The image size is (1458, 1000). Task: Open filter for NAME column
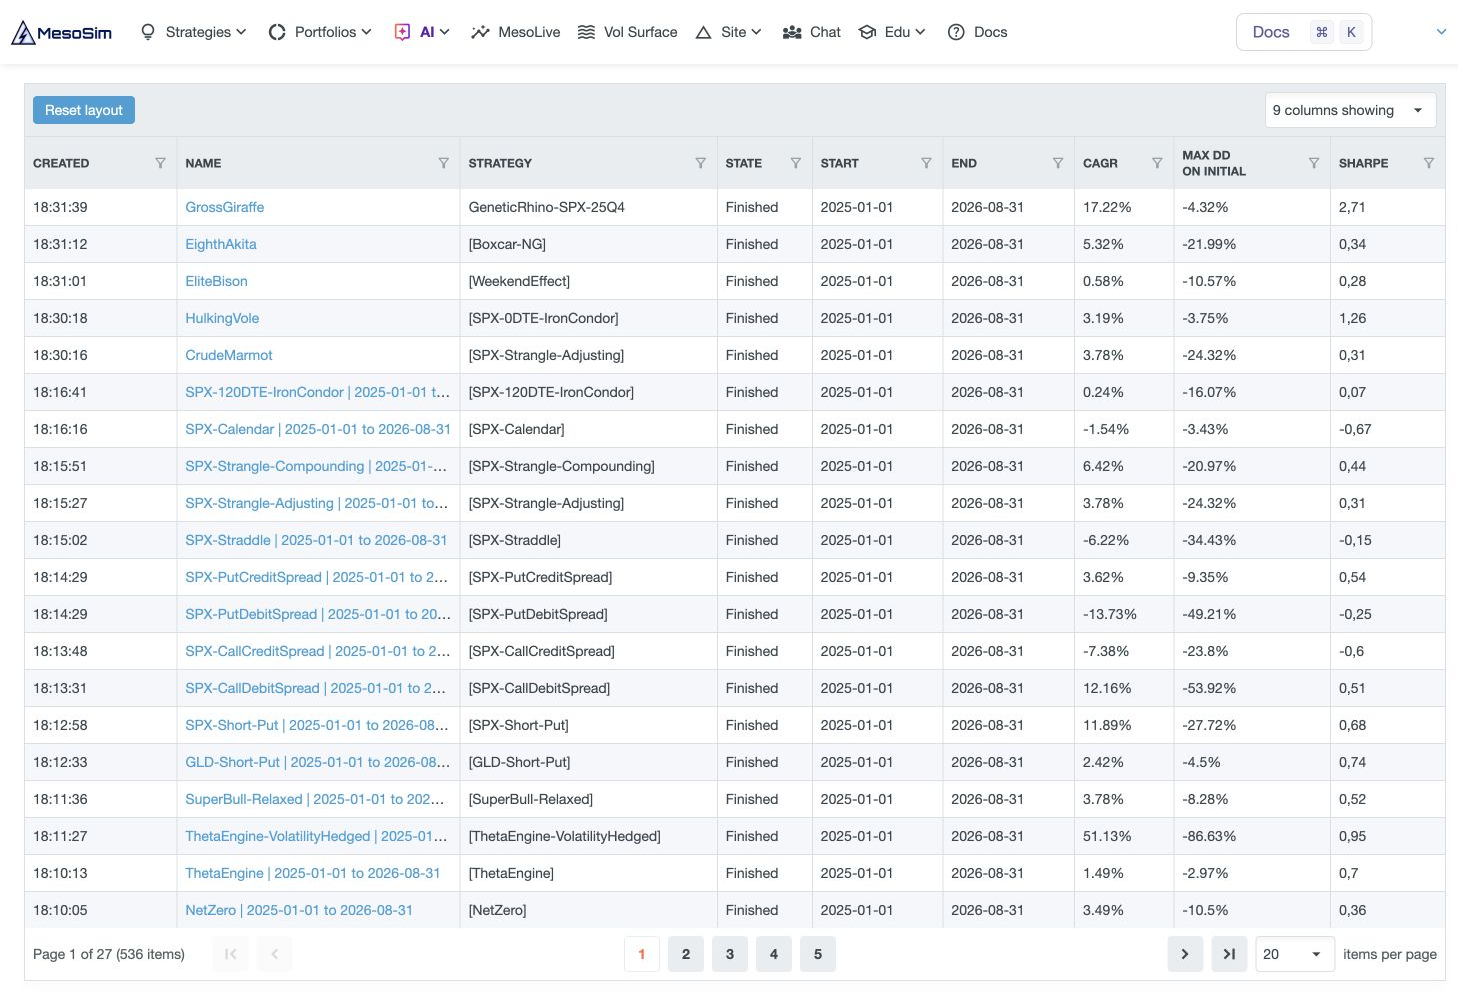(x=443, y=163)
